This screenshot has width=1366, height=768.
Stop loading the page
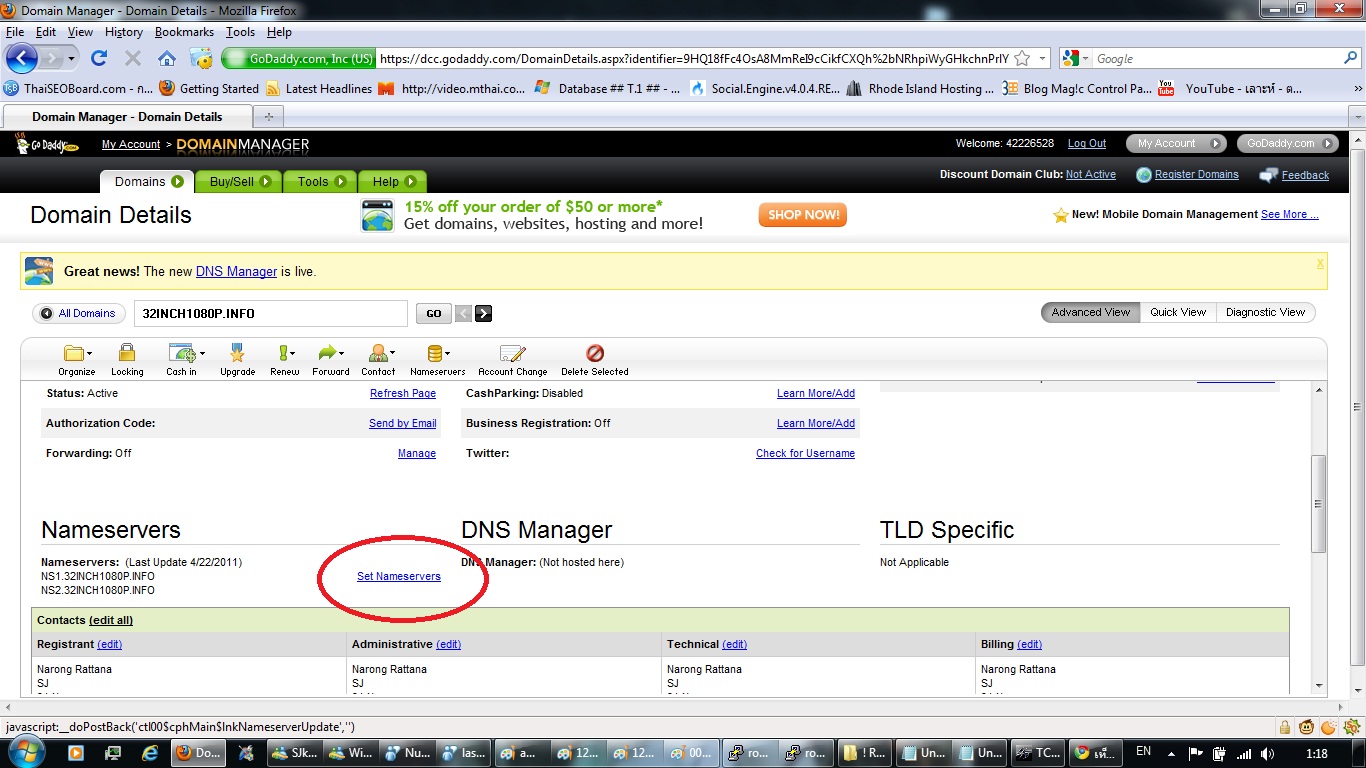pos(132,58)
